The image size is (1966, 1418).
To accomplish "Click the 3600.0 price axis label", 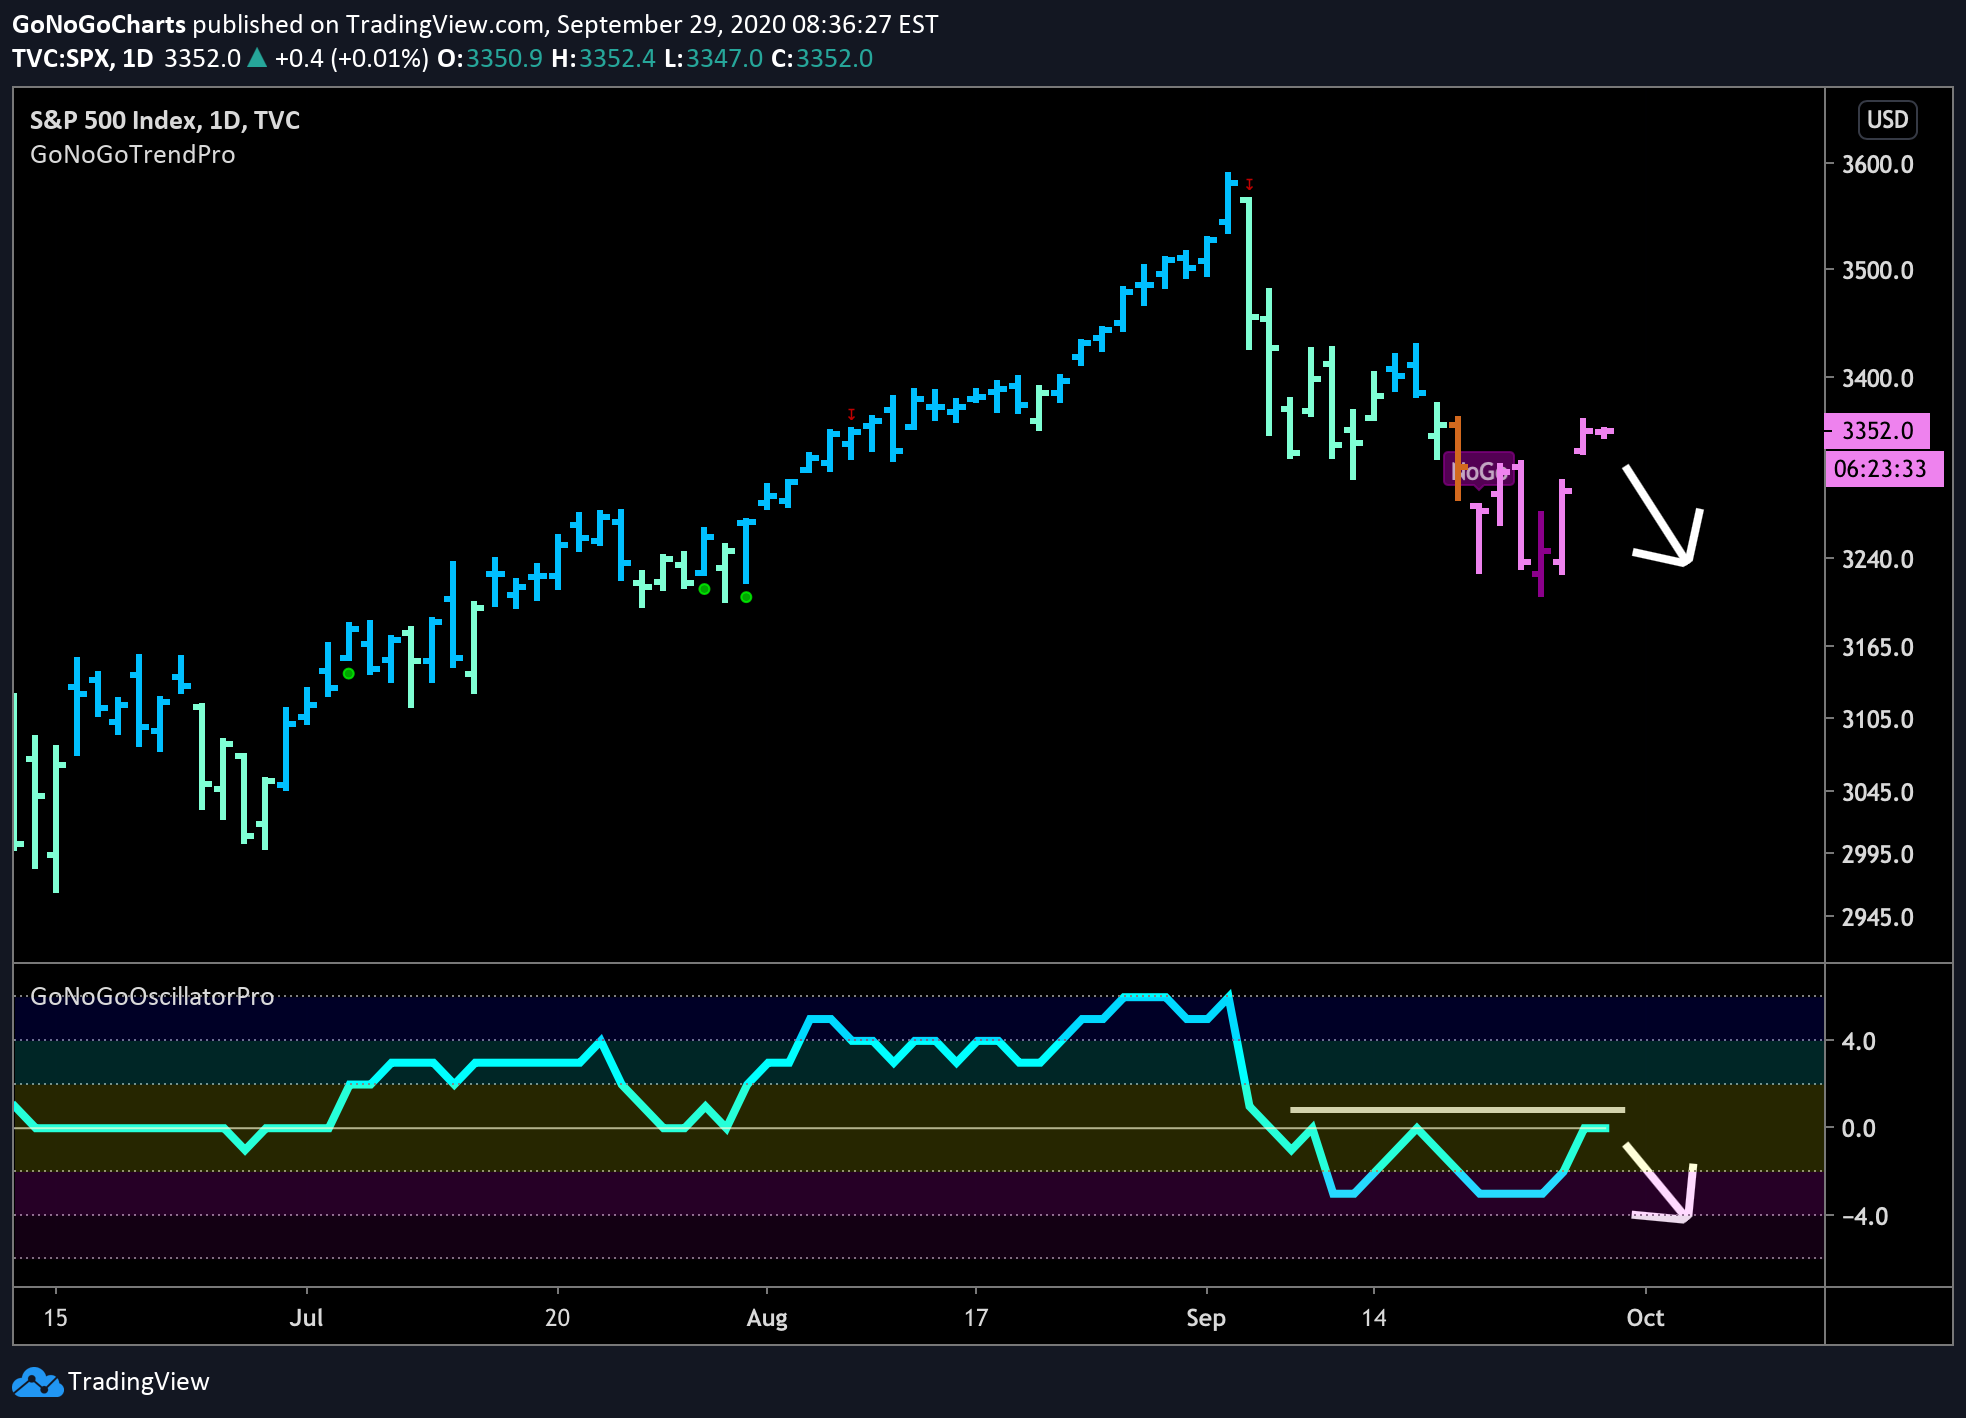I will [1877, 164].
